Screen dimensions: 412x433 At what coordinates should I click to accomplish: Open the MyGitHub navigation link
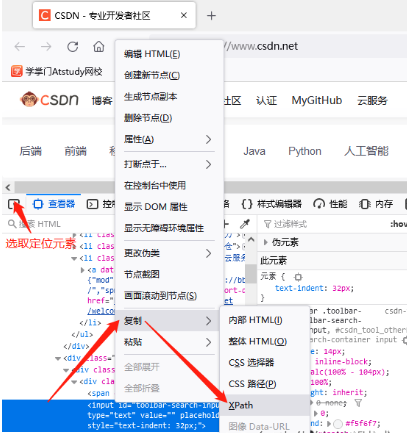click(x=317, y=100)
